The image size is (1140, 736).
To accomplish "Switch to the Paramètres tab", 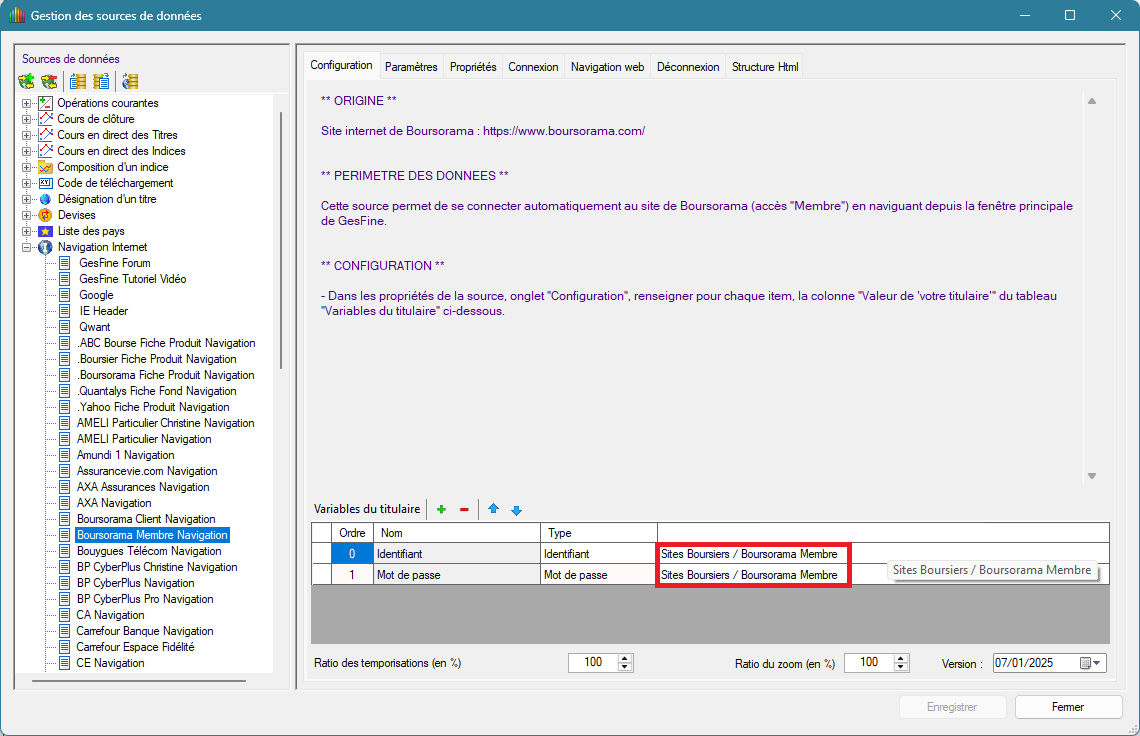I will tap(411, 67).
